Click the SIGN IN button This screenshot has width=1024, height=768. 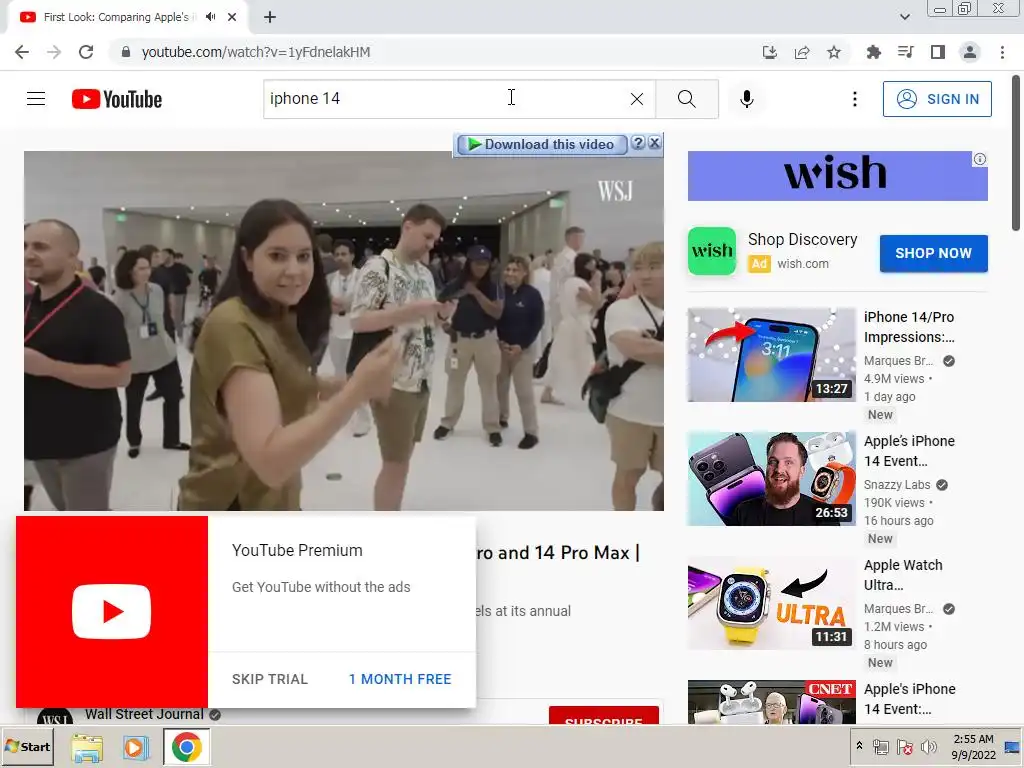point(937,99)
